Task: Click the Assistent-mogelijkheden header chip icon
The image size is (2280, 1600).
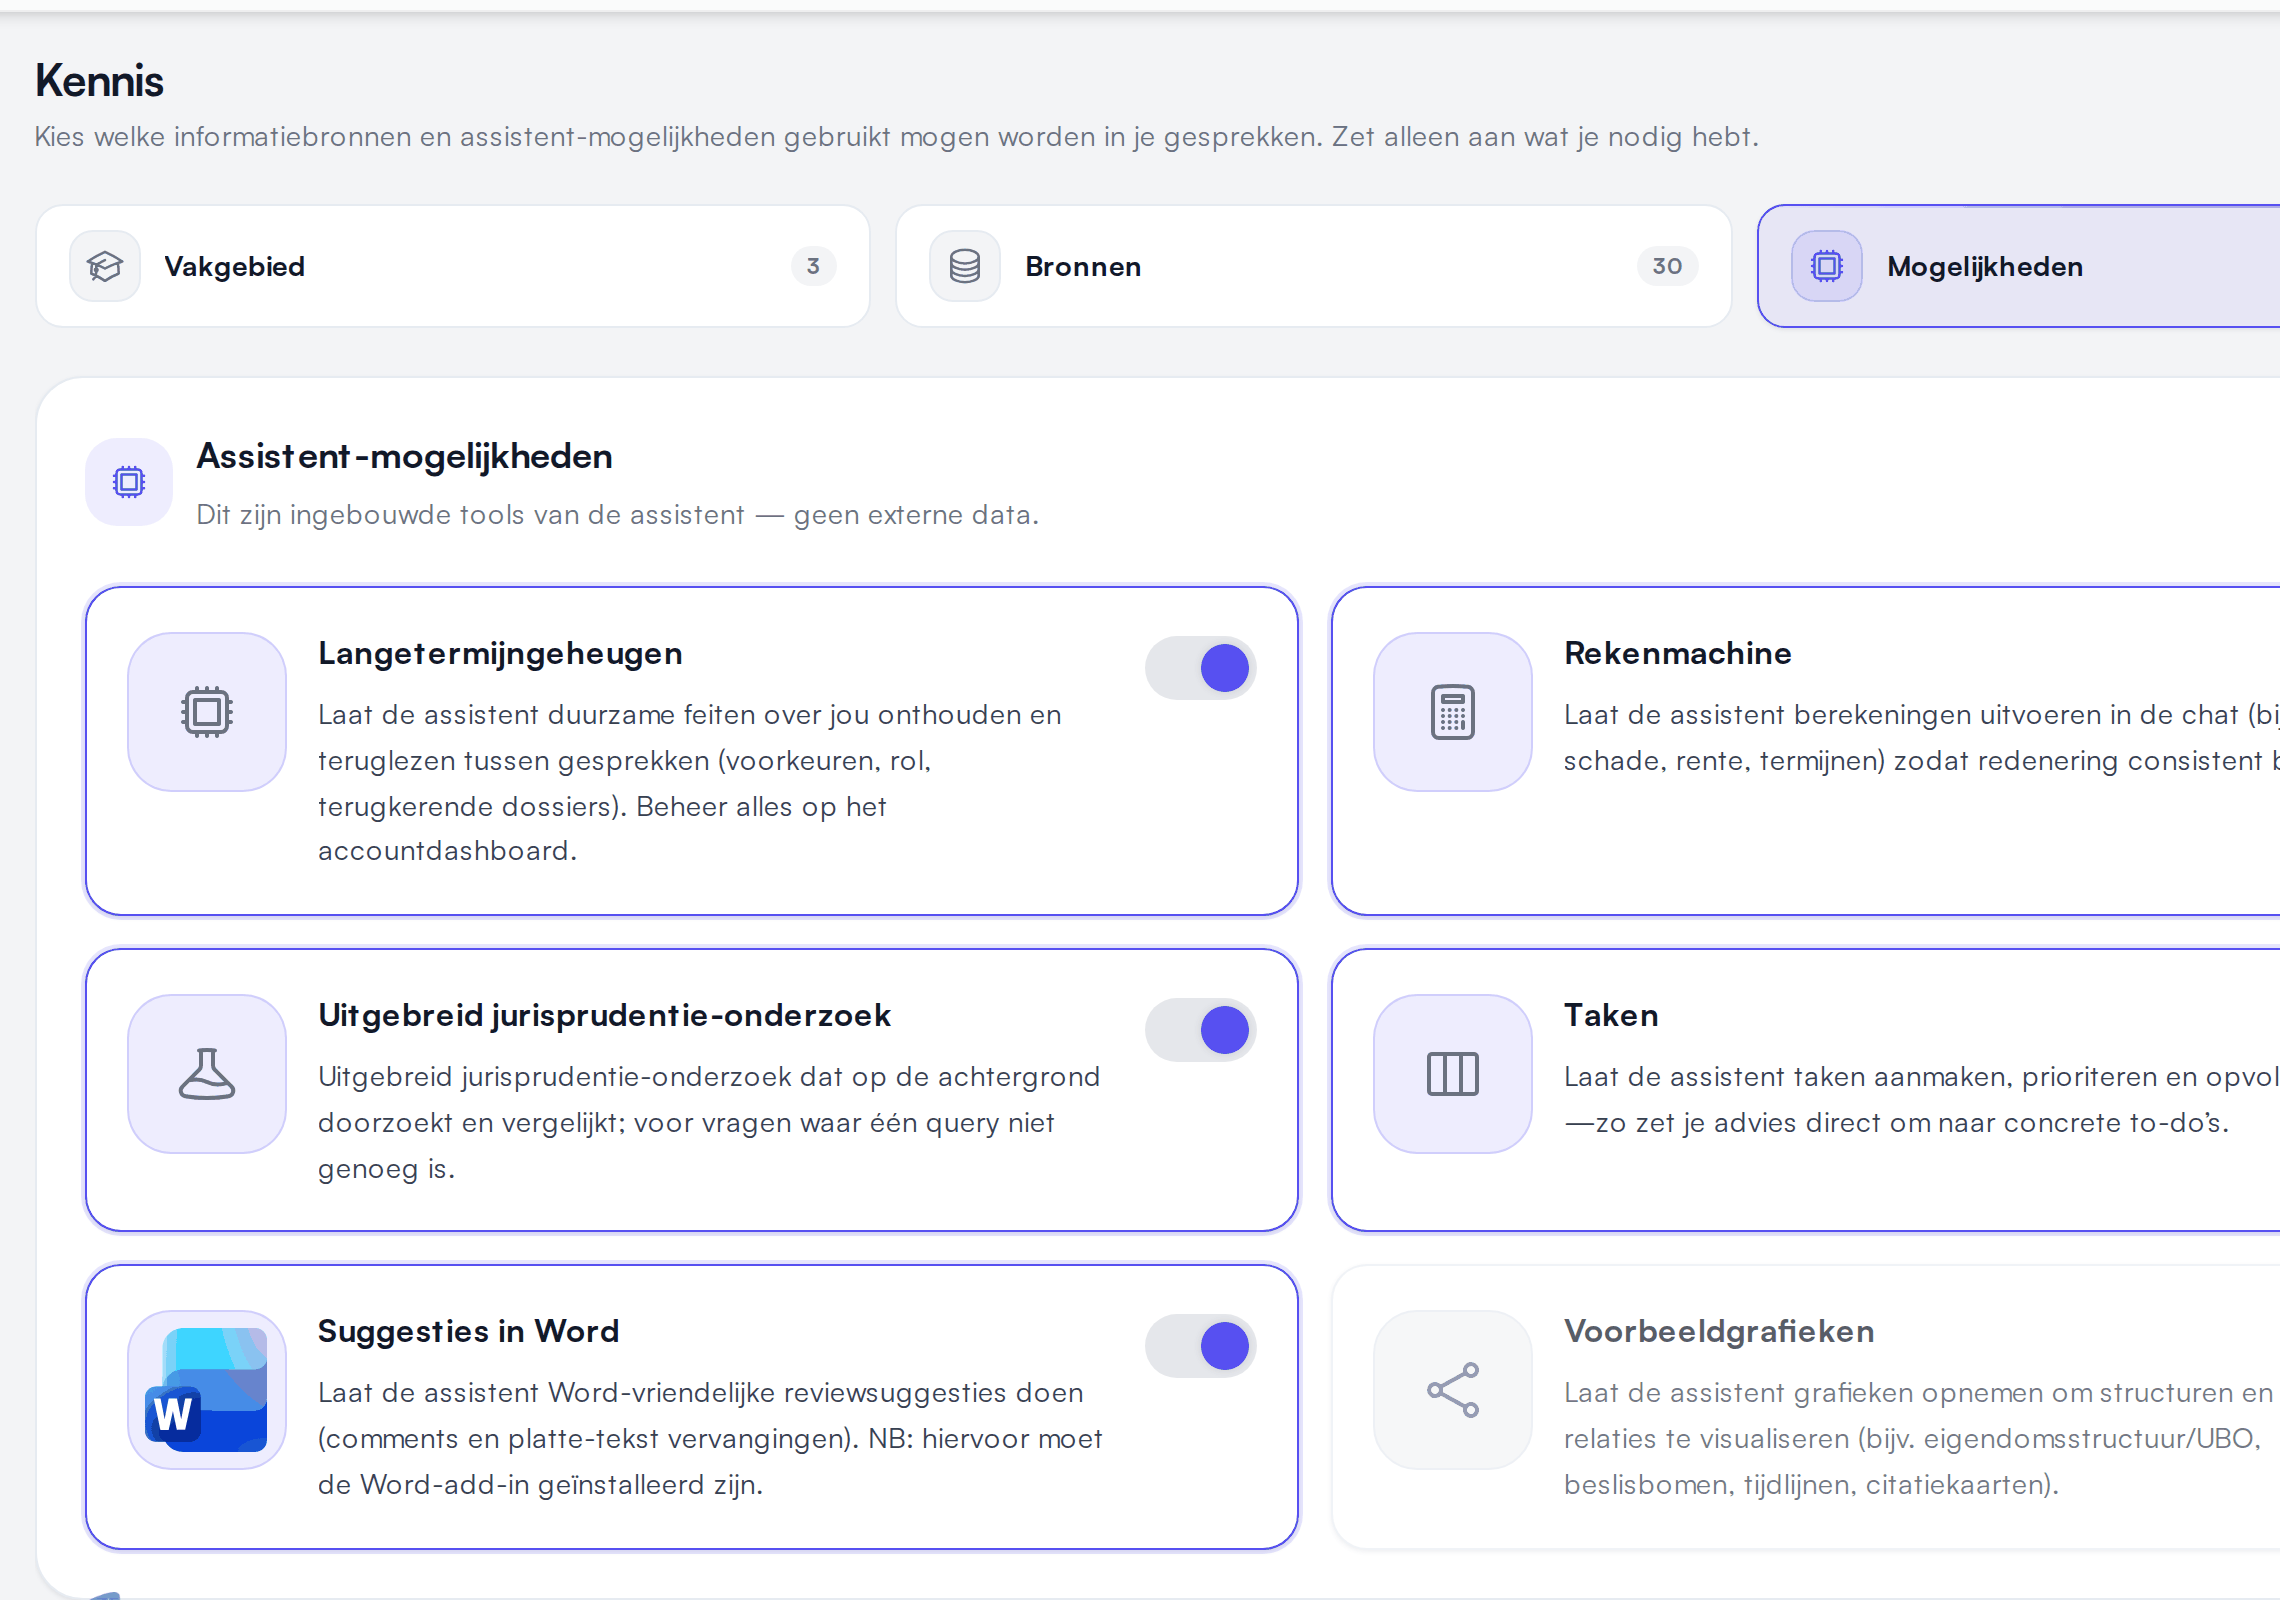Action: click(x=129, y=482)
